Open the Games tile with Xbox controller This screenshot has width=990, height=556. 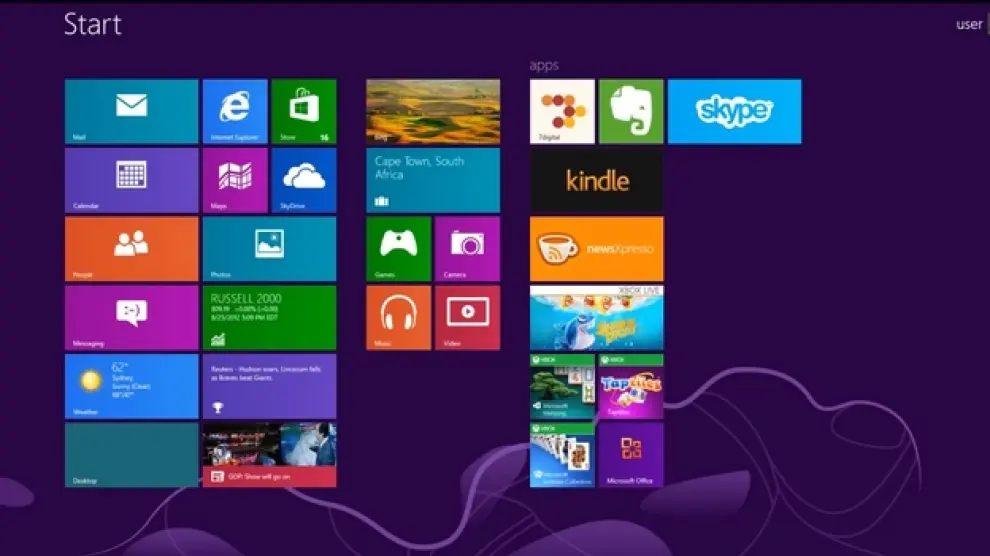tap(398, 249)
